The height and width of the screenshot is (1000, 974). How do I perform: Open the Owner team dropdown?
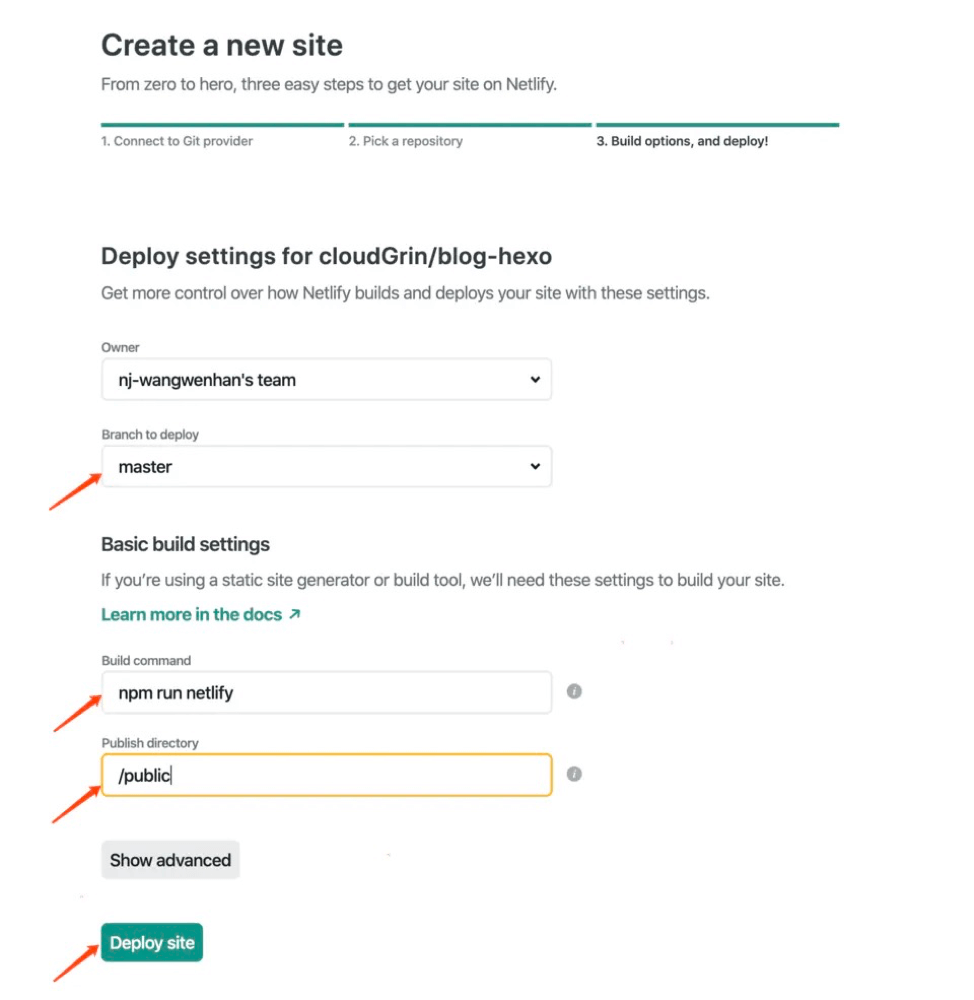(326, 379)
